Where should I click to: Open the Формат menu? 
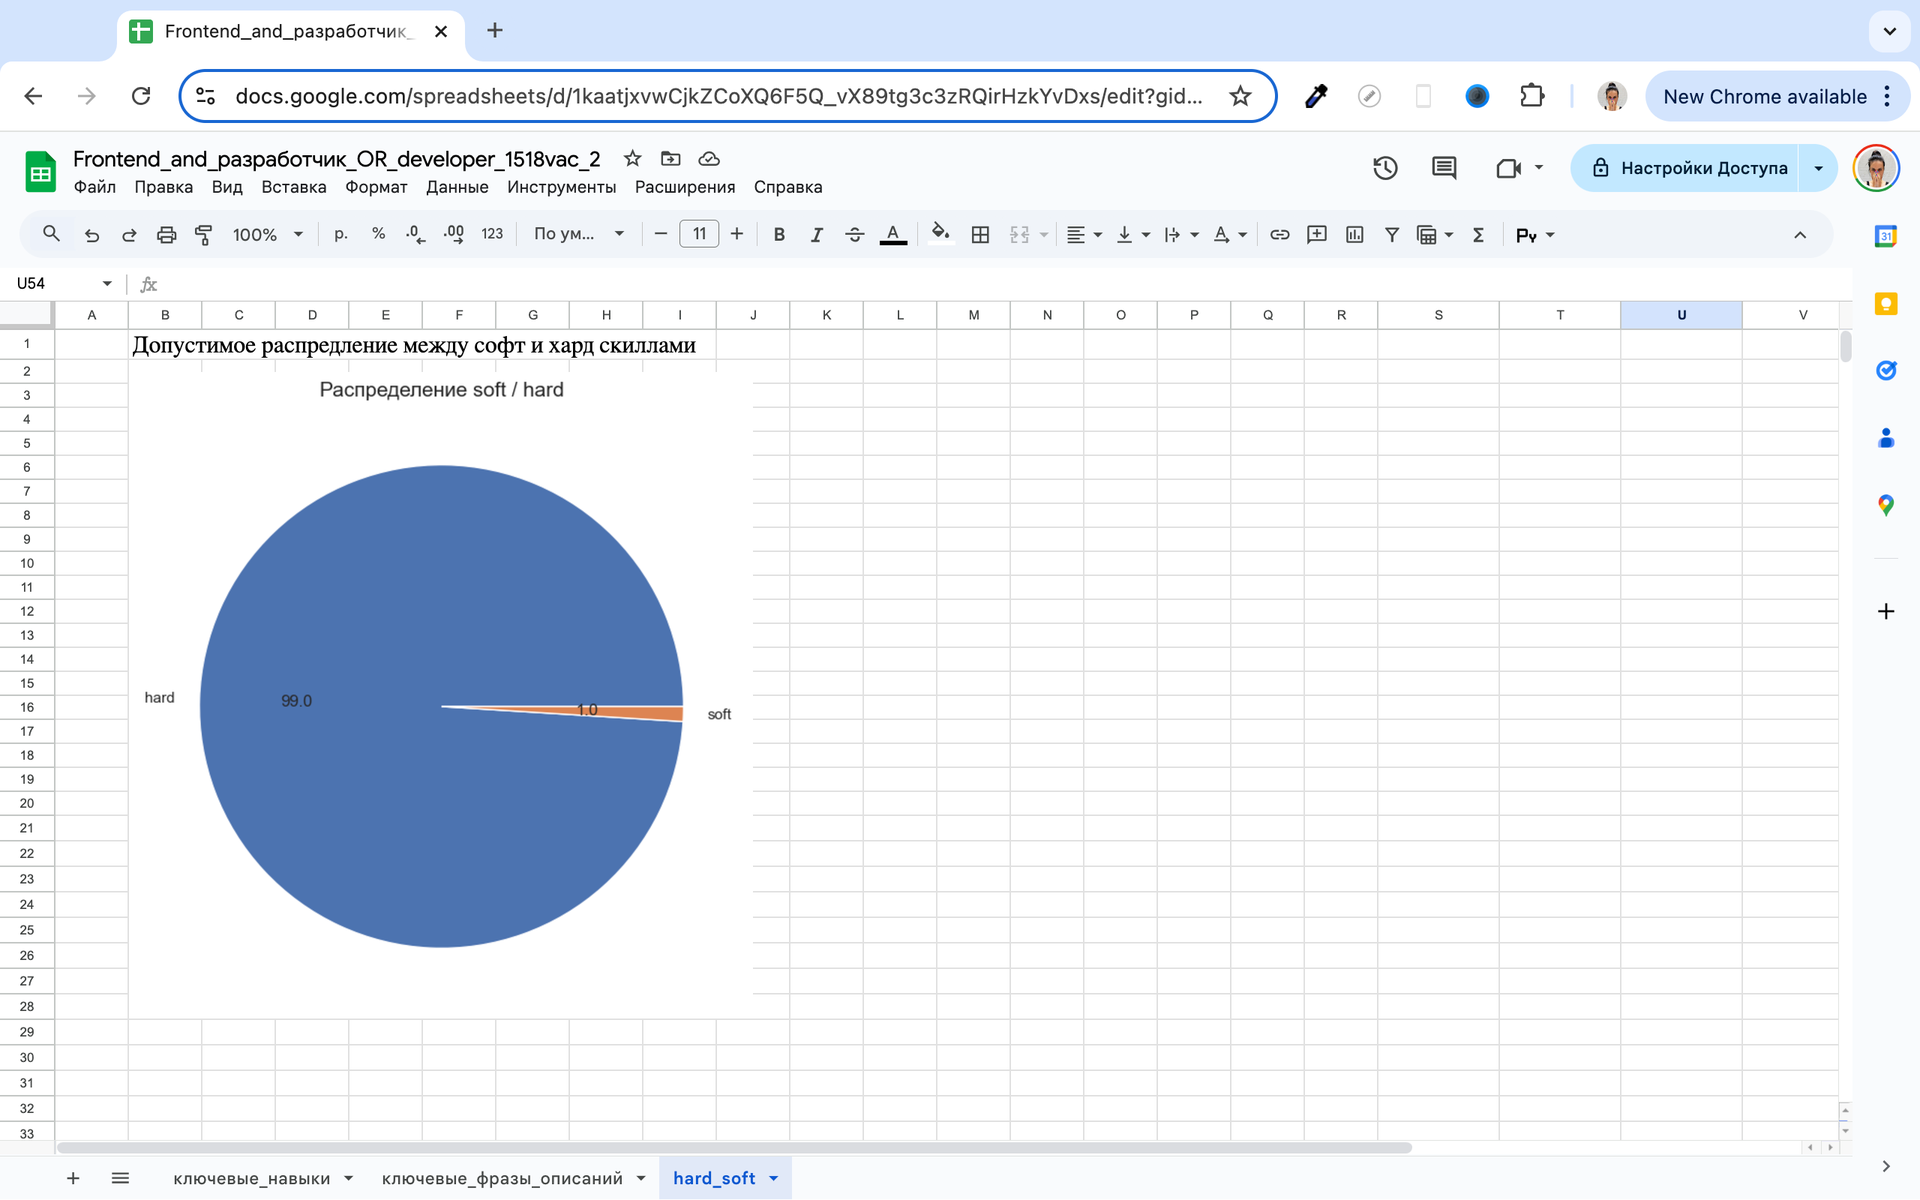coord(376,187)
